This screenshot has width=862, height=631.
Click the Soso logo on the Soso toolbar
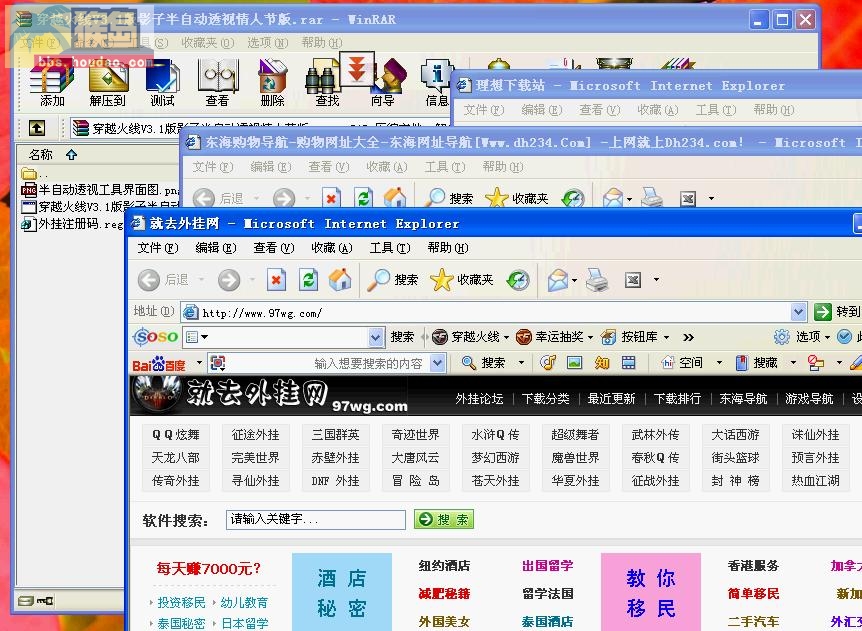pyautogui.click(x=156, y=336)
